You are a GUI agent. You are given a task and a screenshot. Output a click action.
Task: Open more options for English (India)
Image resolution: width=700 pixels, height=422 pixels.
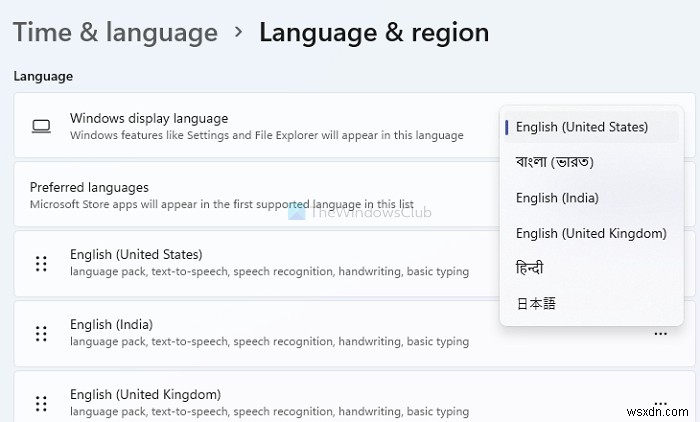[x=660, y=334]
